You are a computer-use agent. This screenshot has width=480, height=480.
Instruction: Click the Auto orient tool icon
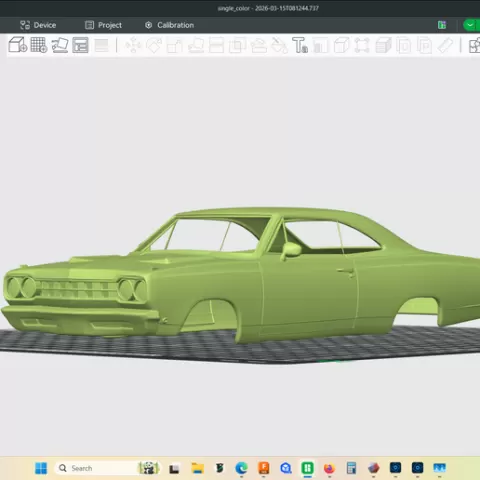click(60, 45)
